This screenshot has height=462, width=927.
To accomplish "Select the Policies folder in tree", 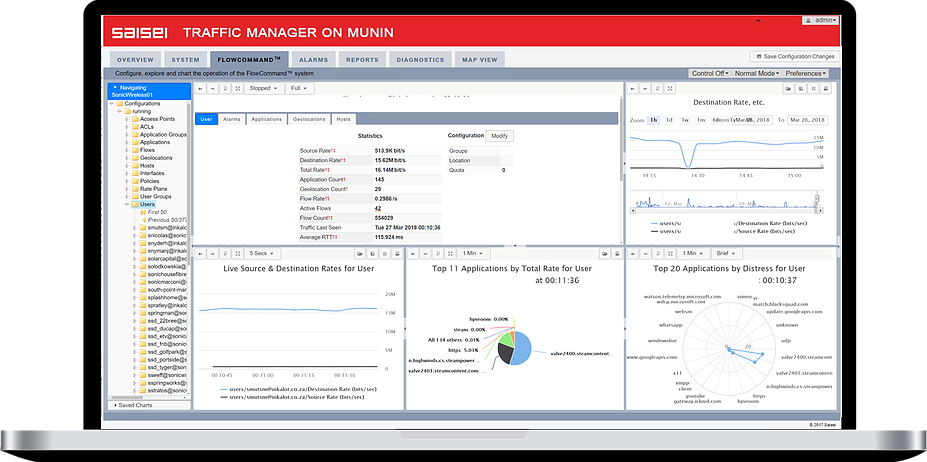I will pos(150,181).
